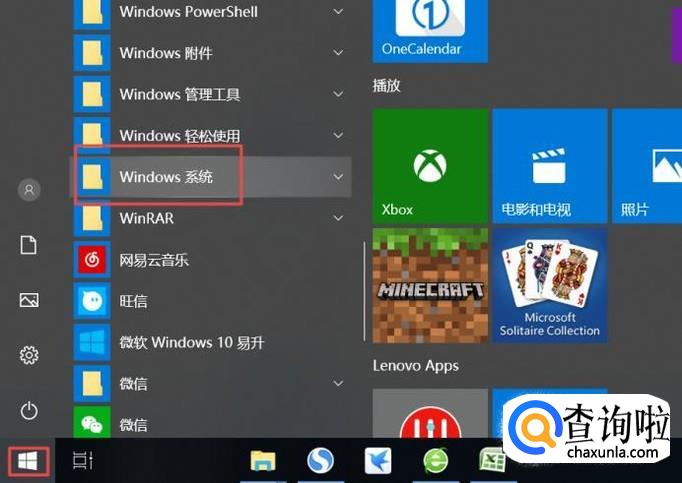Click the user account icon
This screenshot has width=682, height=483.
(29, 189)
